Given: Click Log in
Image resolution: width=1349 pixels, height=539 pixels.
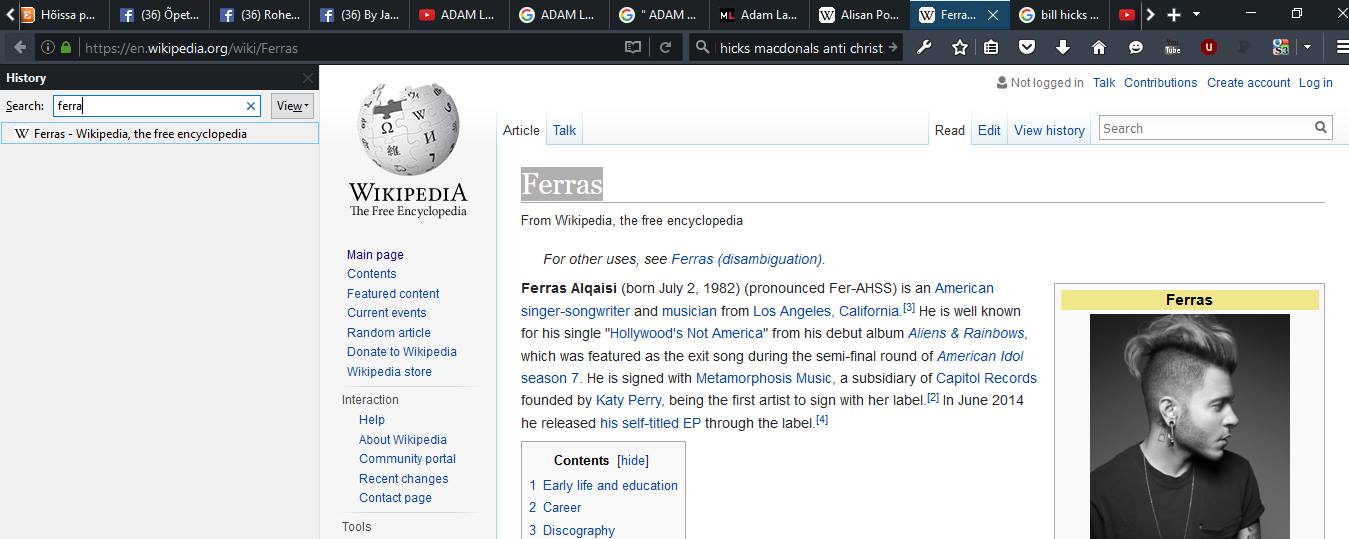Looking at the screenshot, I should [x=1315, y=83].
